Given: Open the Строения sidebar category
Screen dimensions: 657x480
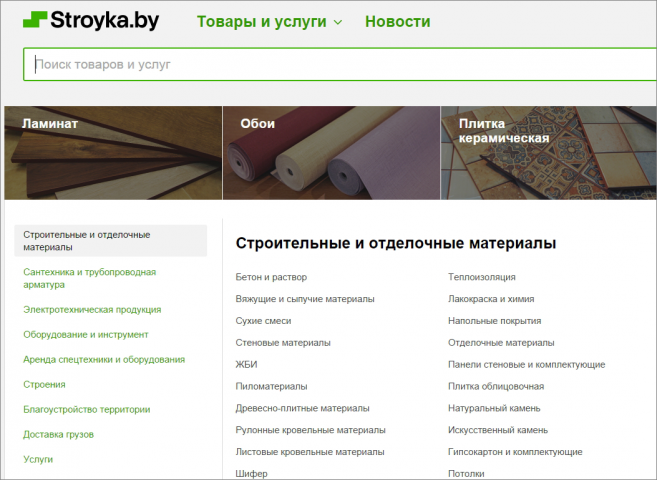Looking at the screenshot, I should point(44,385).
